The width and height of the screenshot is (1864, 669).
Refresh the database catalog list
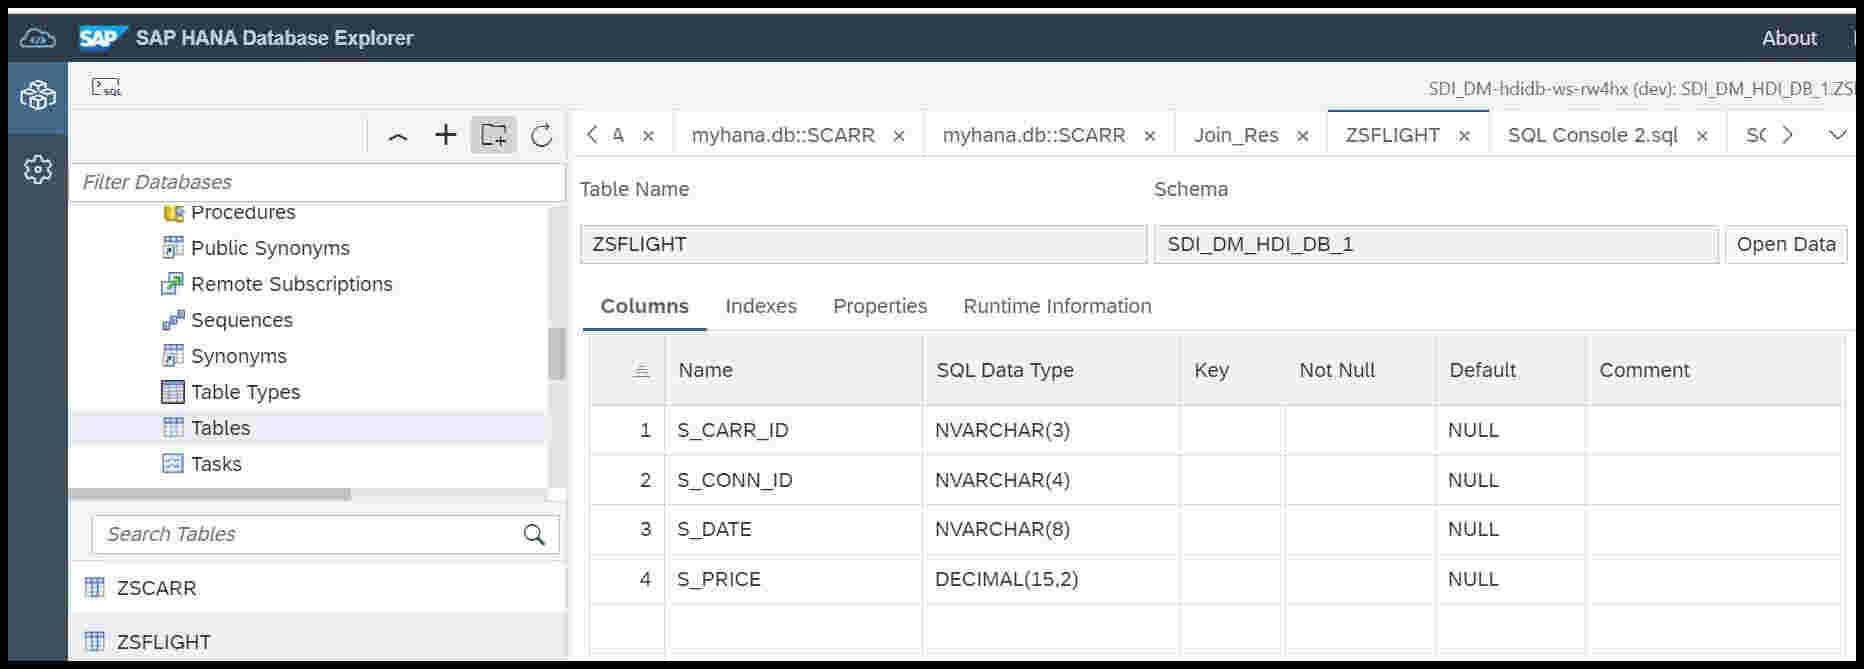541,135
